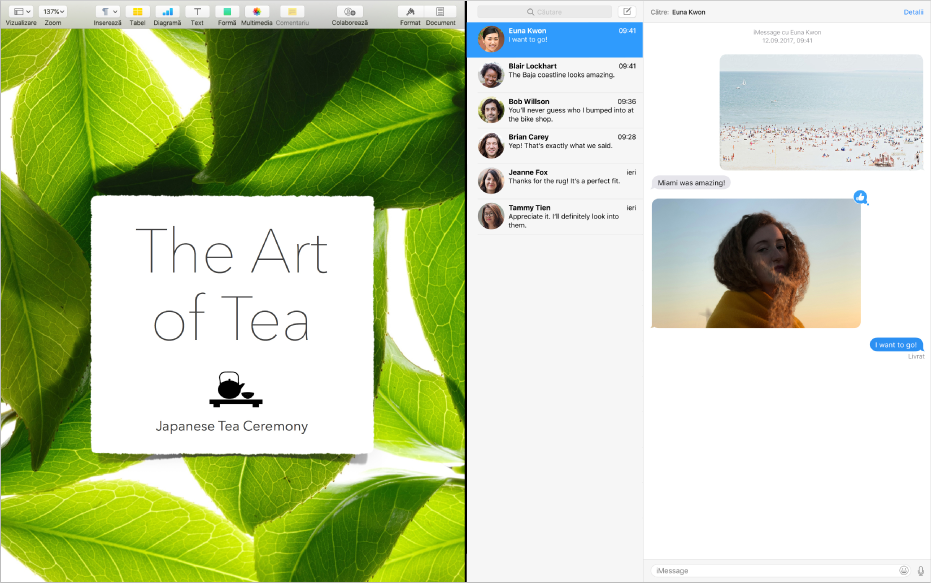Toggle the Document sidebar panel

440,12
